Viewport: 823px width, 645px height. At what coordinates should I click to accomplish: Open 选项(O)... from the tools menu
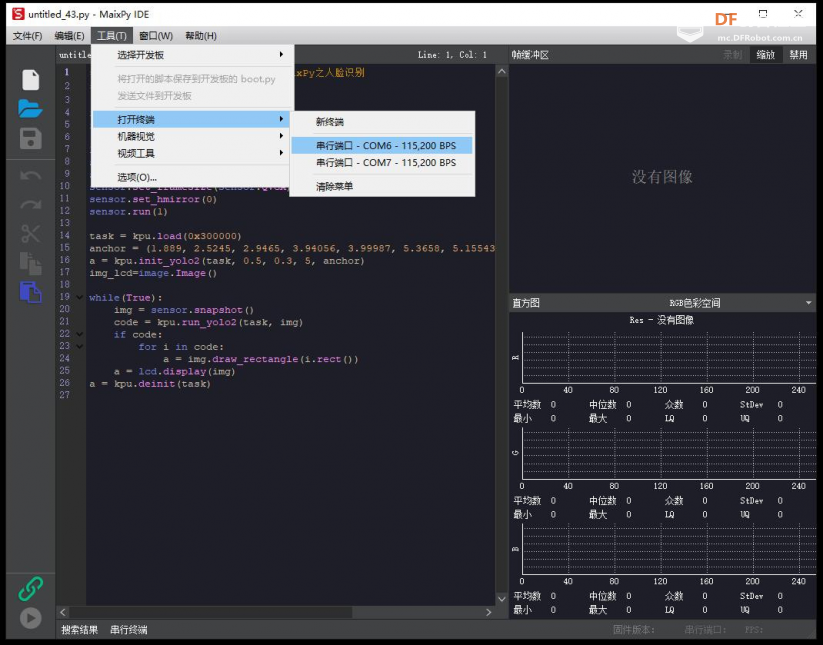pyautogui.click(x=192, y=177)
